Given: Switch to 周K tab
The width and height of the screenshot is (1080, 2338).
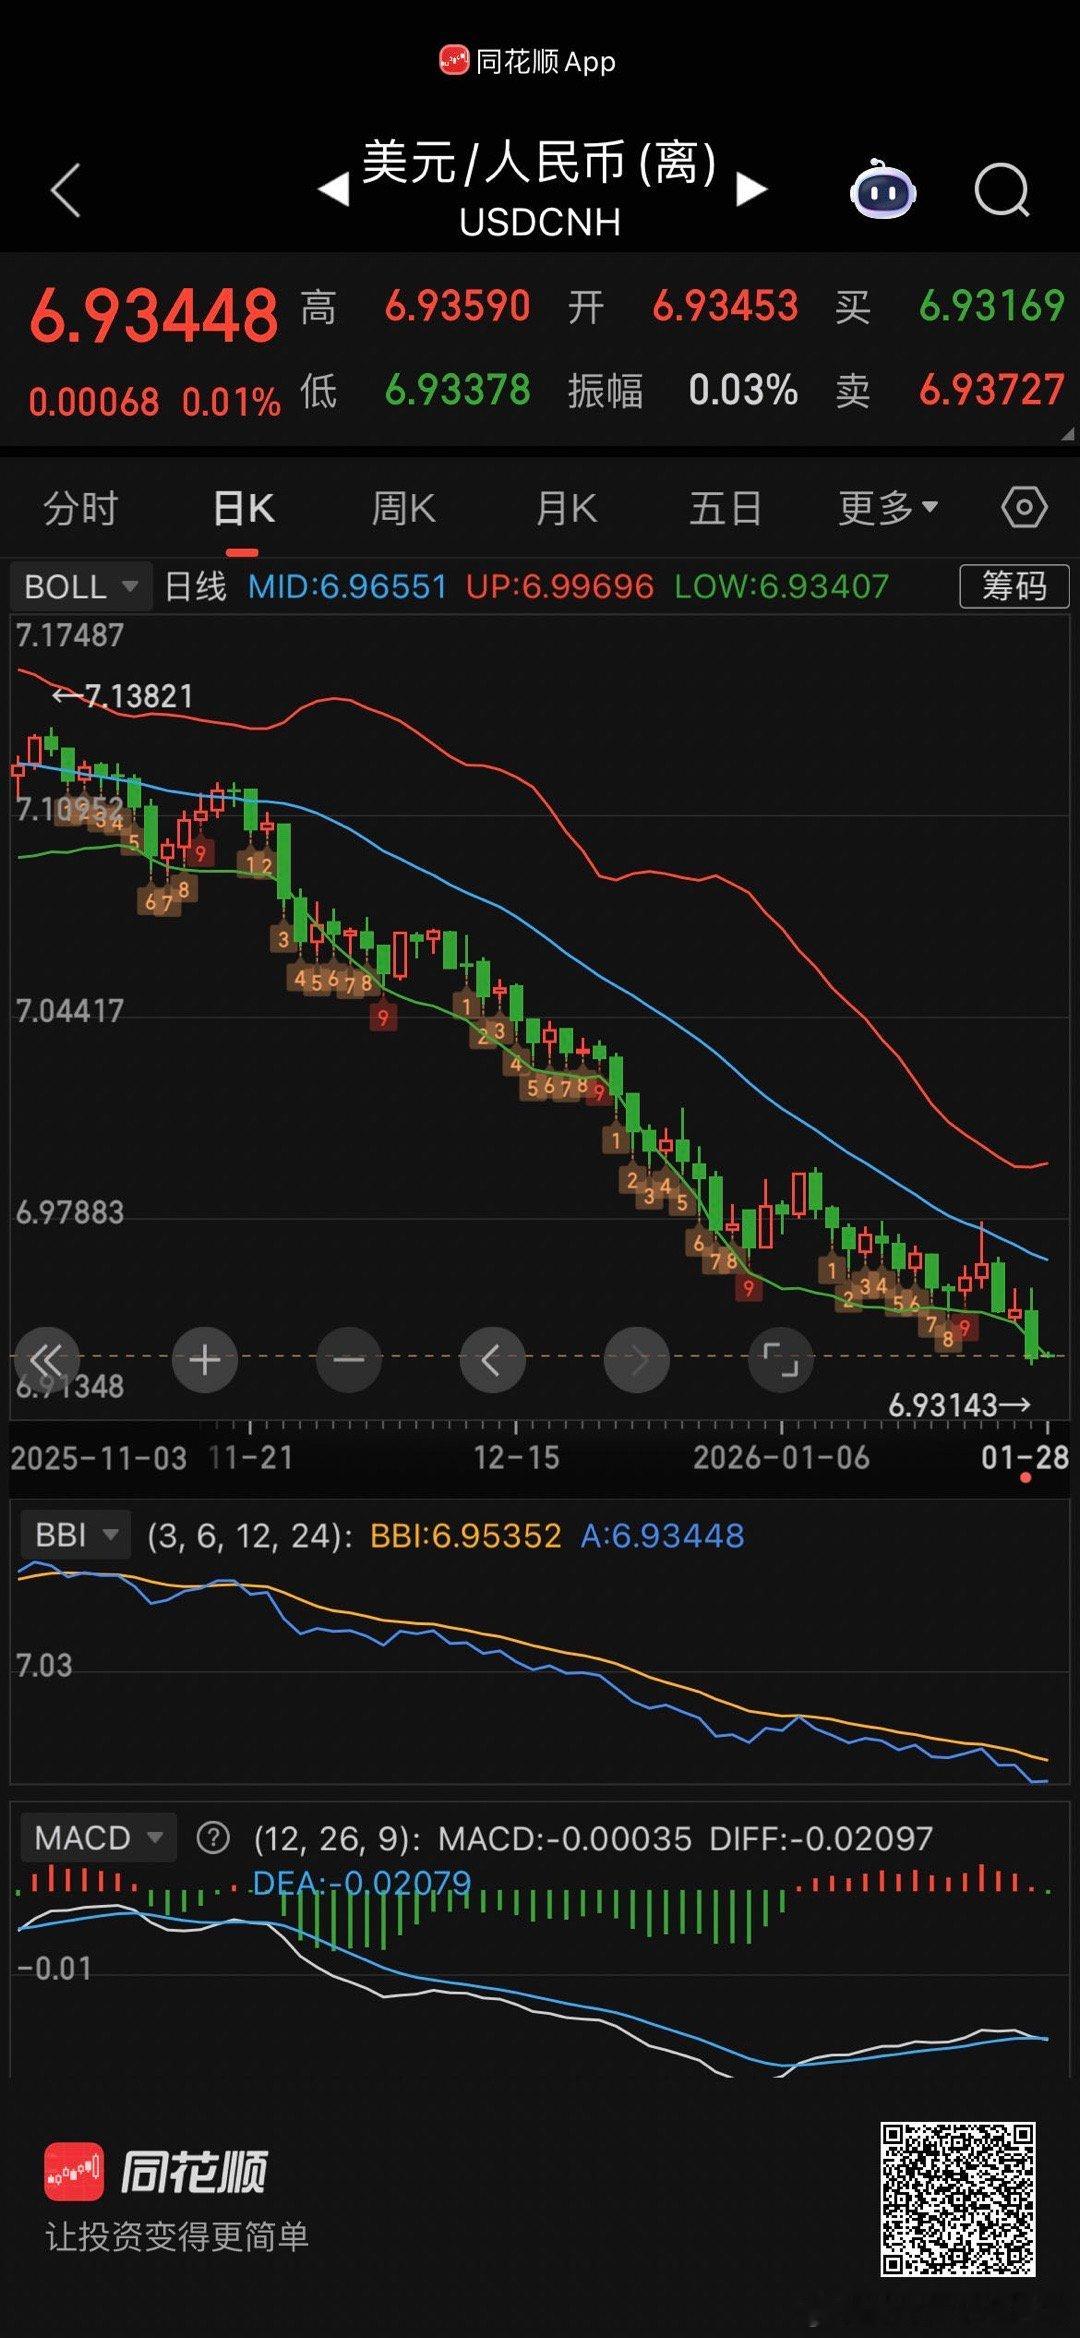Looking at the screenshot, I should click(403, 509).
